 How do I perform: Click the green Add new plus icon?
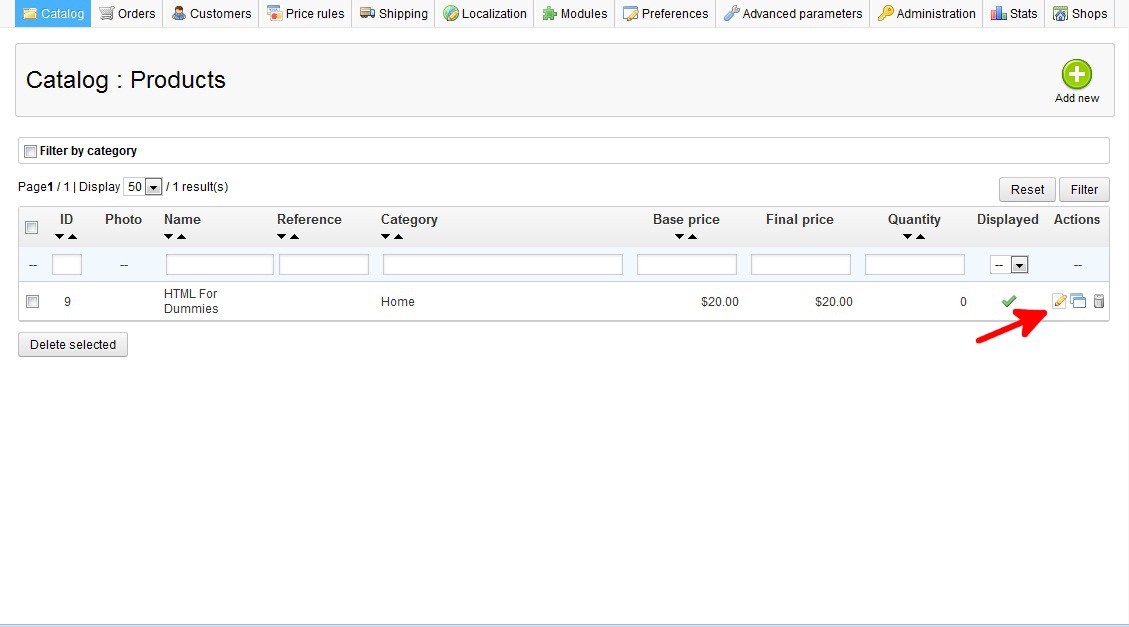point(1076,75)
